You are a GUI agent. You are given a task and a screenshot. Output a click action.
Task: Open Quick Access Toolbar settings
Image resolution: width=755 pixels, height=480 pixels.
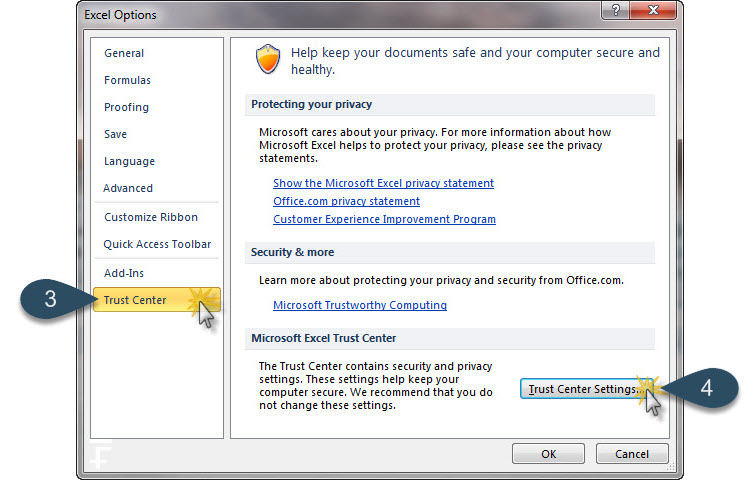[x=157, y=244]
